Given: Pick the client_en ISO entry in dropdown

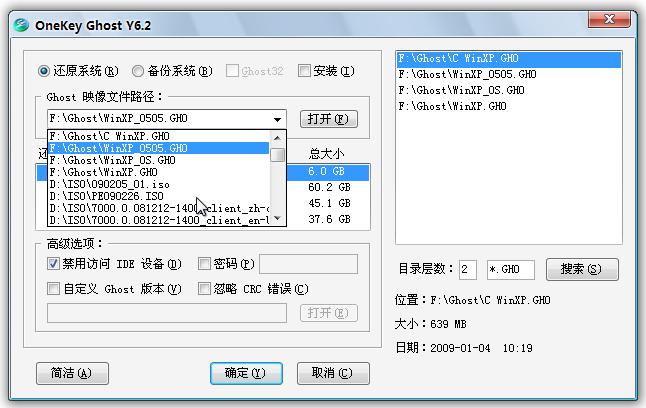Looking at the screenshot, I should (x=159, y=220).
